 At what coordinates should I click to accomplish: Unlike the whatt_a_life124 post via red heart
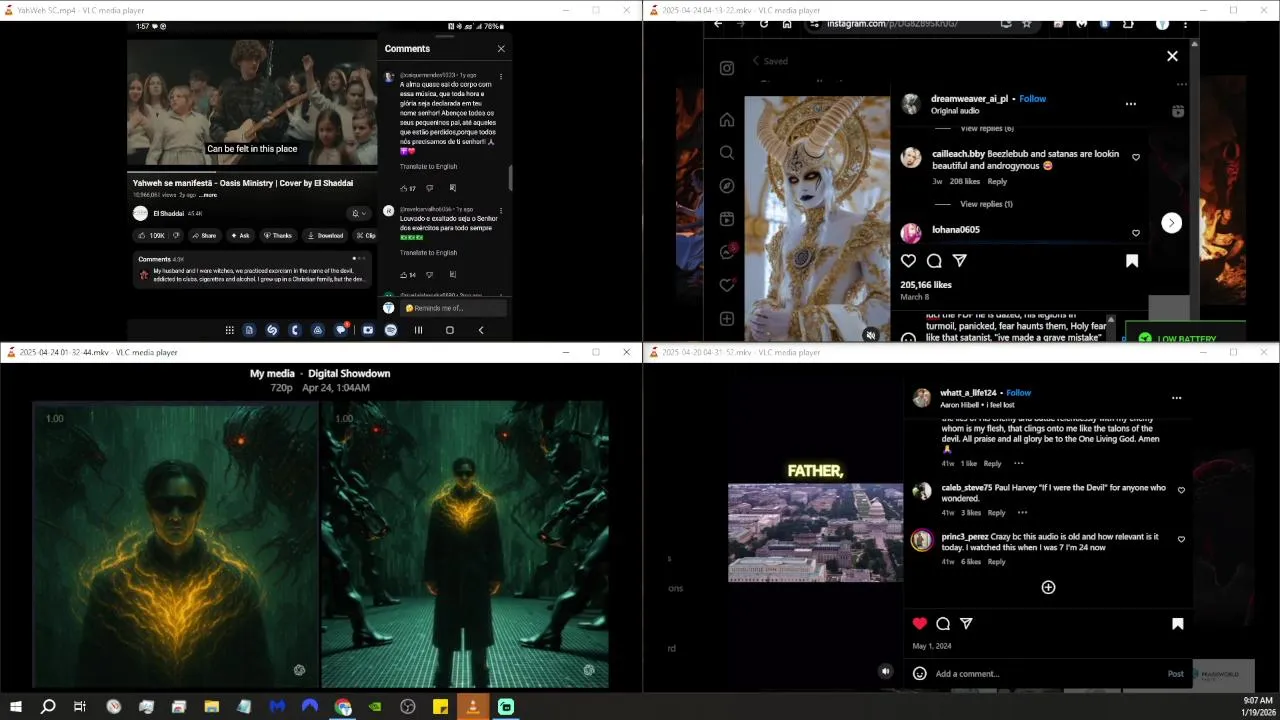920,623
